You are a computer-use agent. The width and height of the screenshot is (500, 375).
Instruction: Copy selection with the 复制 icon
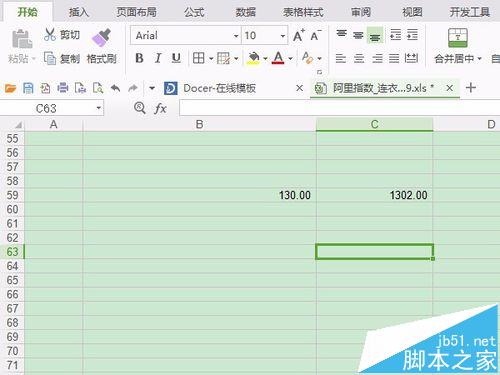50,58
